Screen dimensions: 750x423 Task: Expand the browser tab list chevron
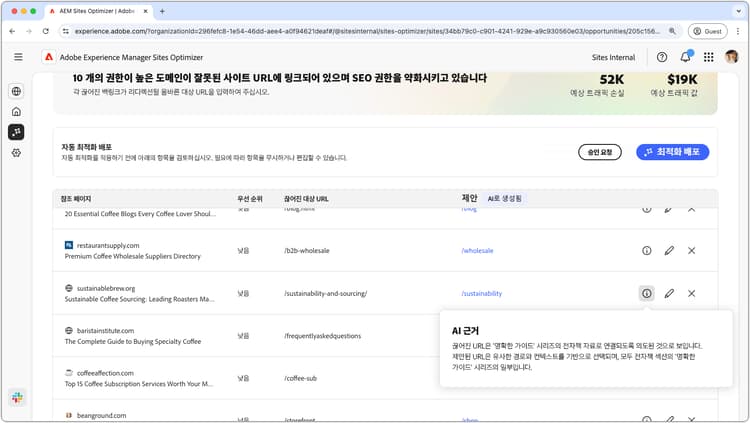click(x=739, y=11)
